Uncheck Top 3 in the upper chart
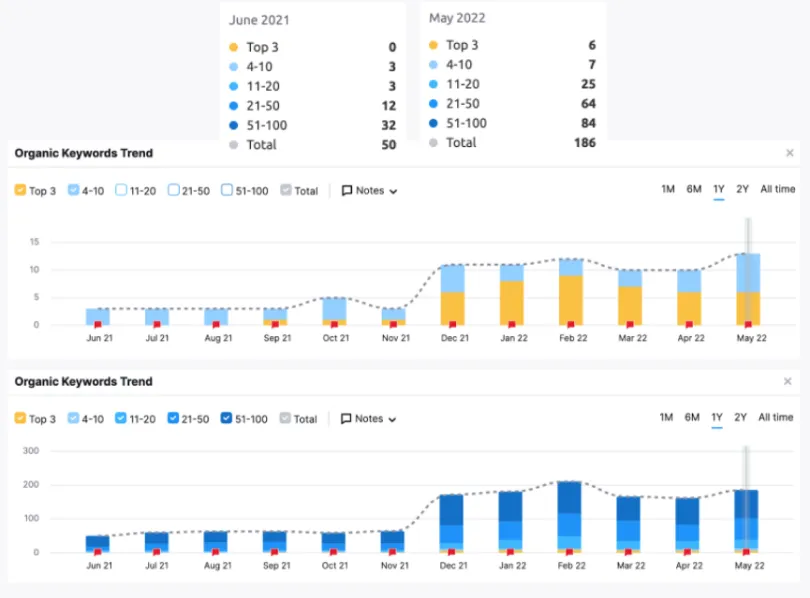 20,190
